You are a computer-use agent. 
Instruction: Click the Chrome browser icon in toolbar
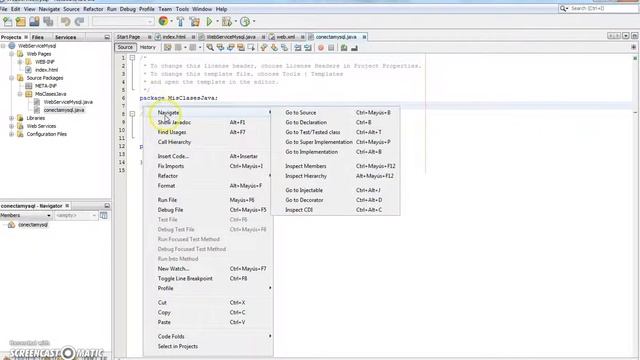click(x=163, y=22)
